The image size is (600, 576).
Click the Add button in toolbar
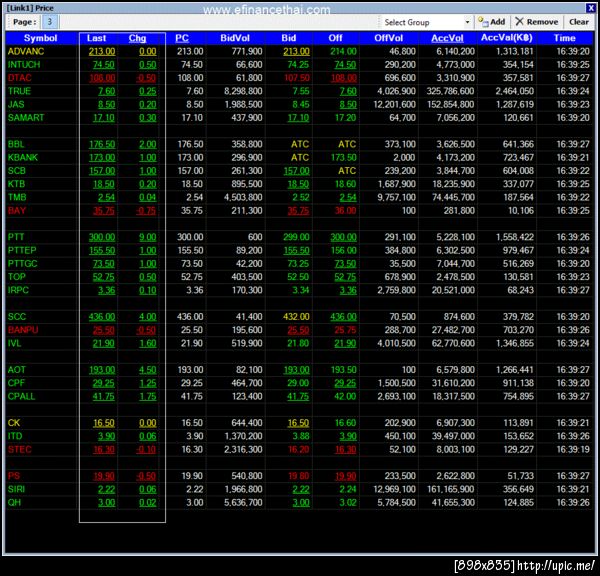coord(492,22)
